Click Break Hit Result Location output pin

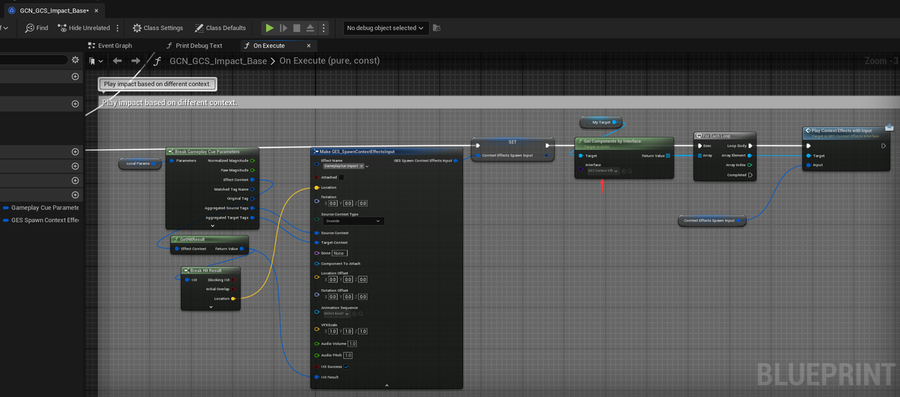[x=233, y=298]
